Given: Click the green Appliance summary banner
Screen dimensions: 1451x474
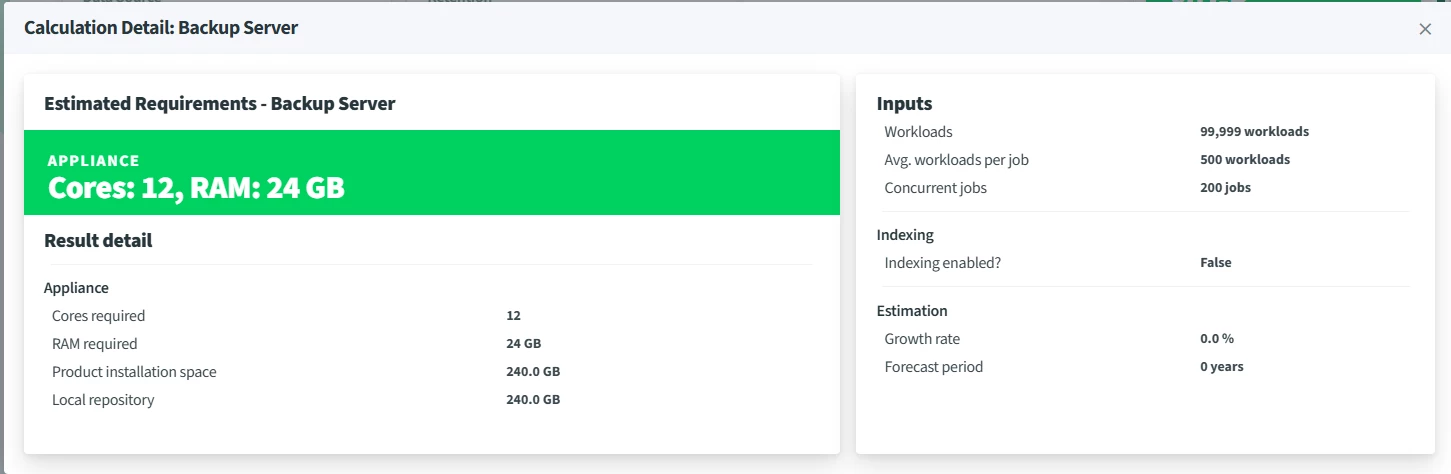Looking at the screenshot, I should (x=431, y=173).
